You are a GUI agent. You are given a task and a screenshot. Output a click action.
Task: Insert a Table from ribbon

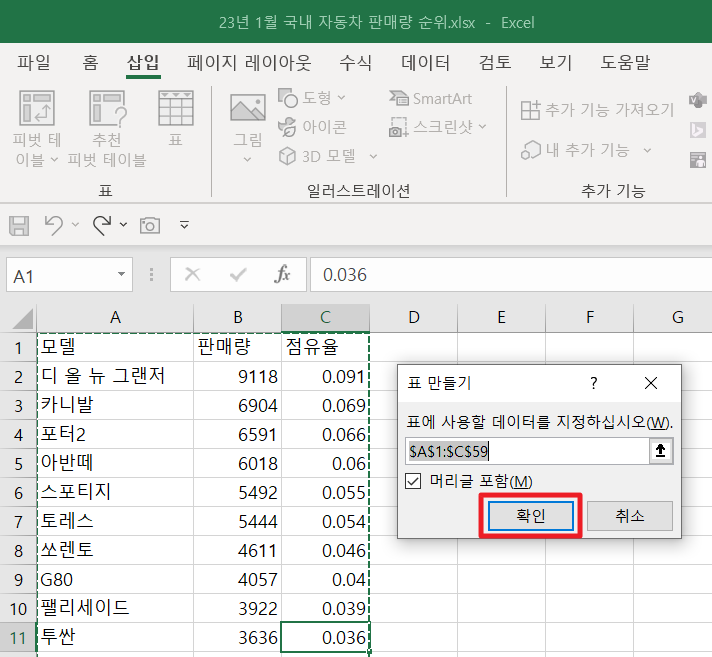pyautogui.click(x=175, y=118)
